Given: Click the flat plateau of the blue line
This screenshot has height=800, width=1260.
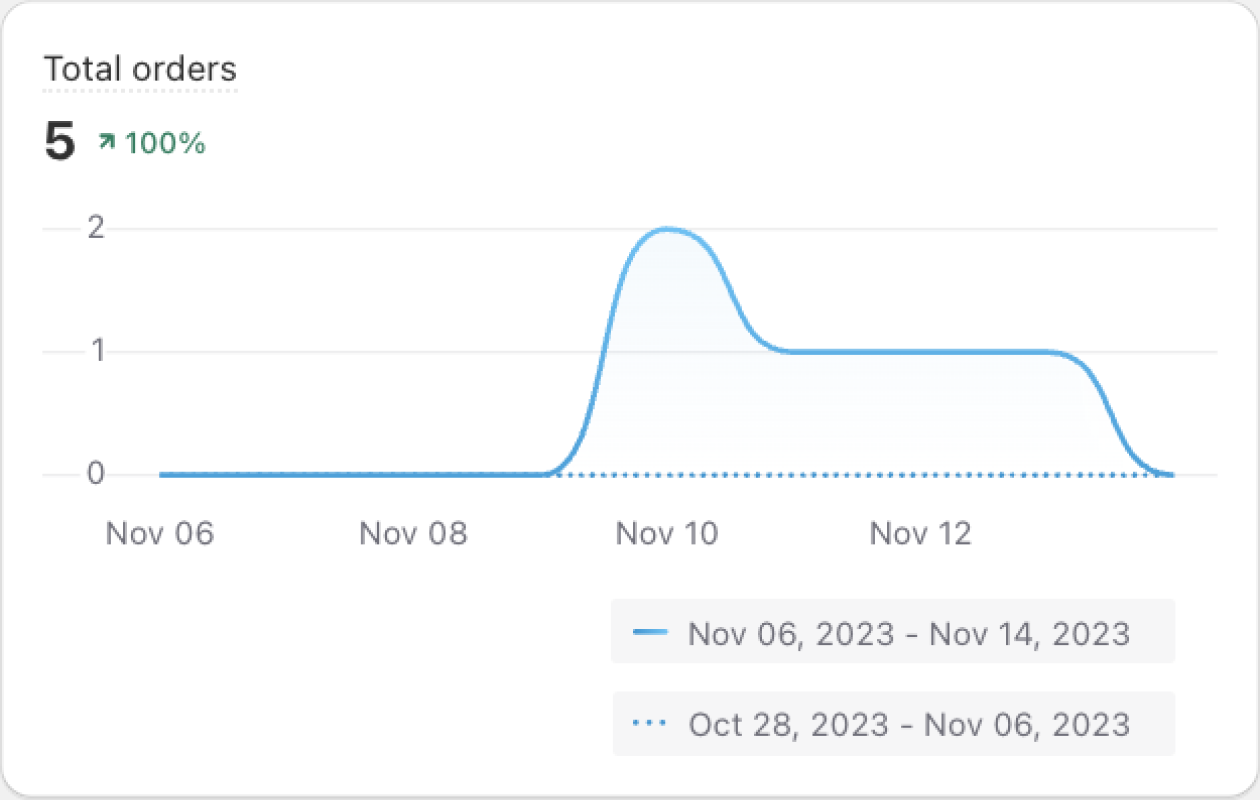Looking at the screenshot, I should coord(920,351).
